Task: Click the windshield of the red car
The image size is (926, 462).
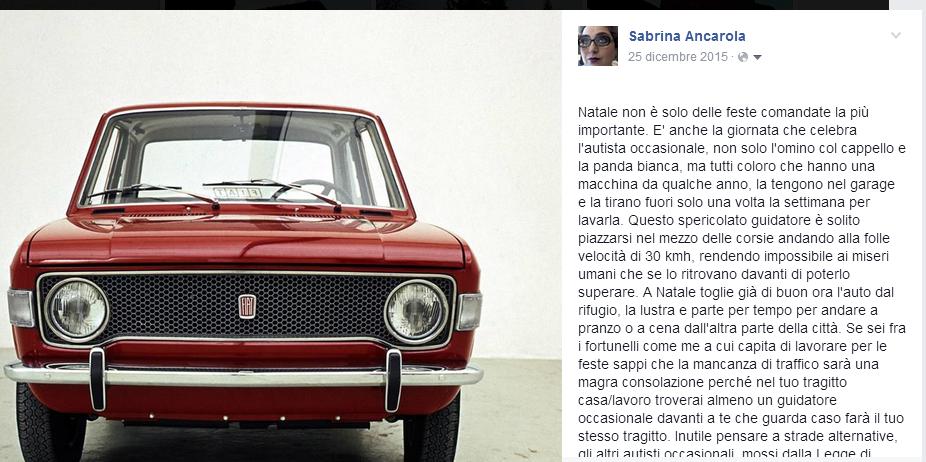Action: (242, 158)
